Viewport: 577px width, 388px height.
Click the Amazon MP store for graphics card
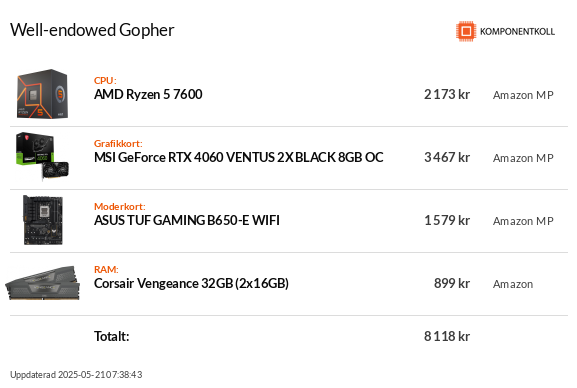tap(523, 158)
